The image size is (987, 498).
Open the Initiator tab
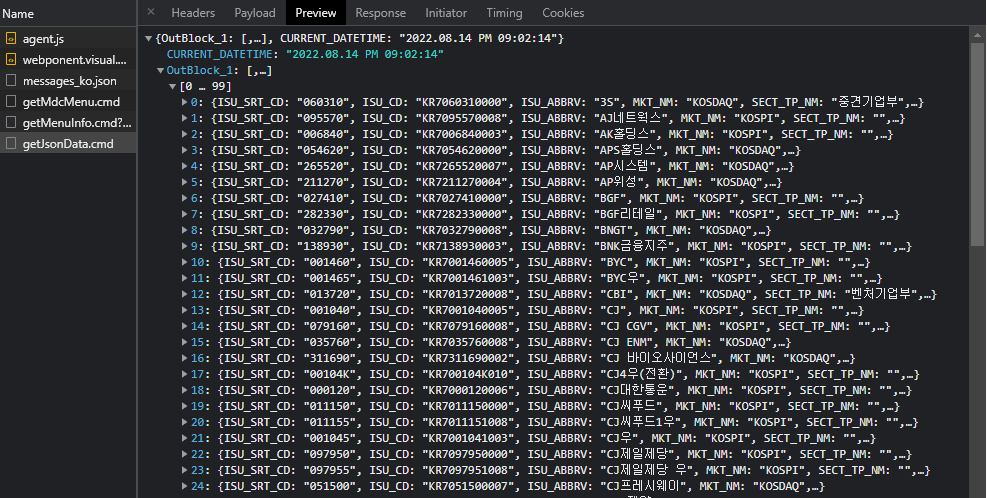coord(446,13)
